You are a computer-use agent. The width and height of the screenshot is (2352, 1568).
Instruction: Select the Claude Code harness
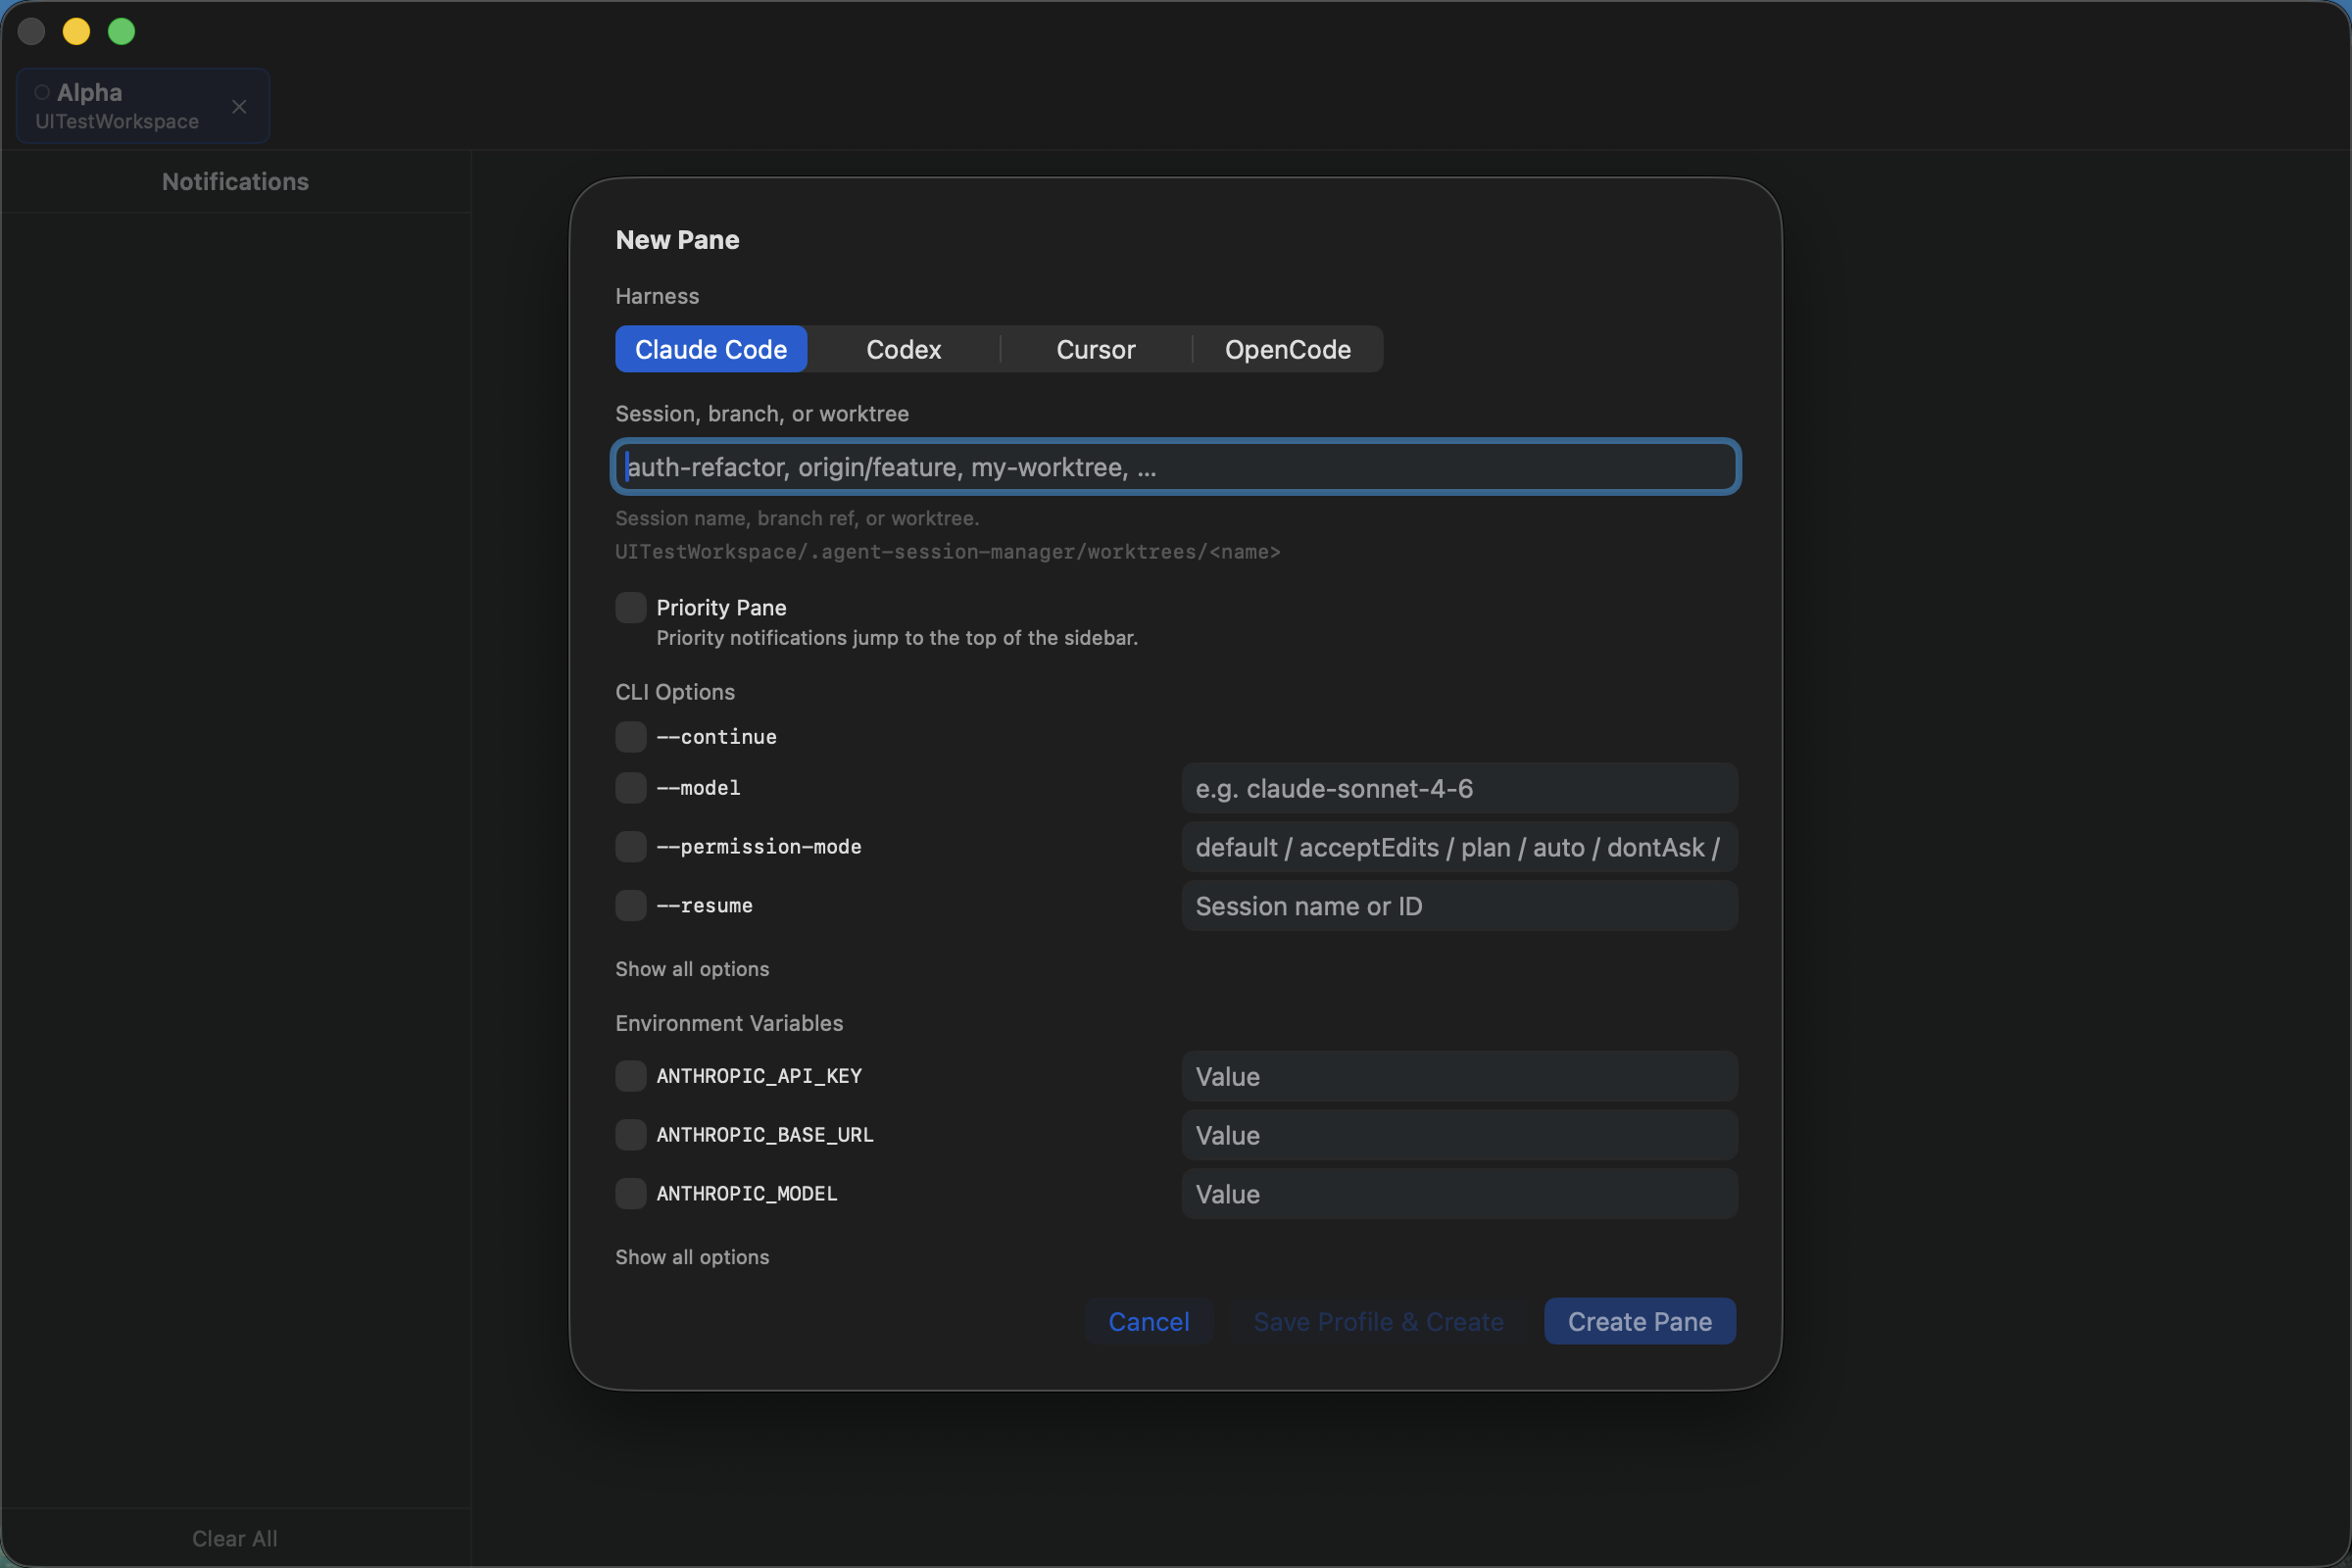pos(711,349)
